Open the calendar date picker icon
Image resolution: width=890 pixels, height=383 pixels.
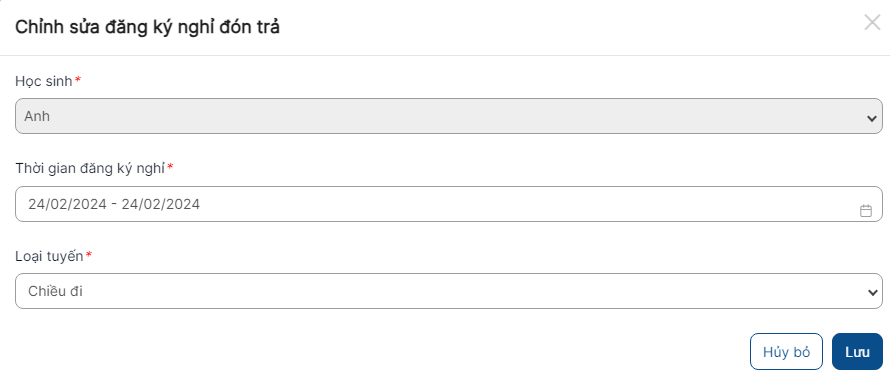coord(866,211)
